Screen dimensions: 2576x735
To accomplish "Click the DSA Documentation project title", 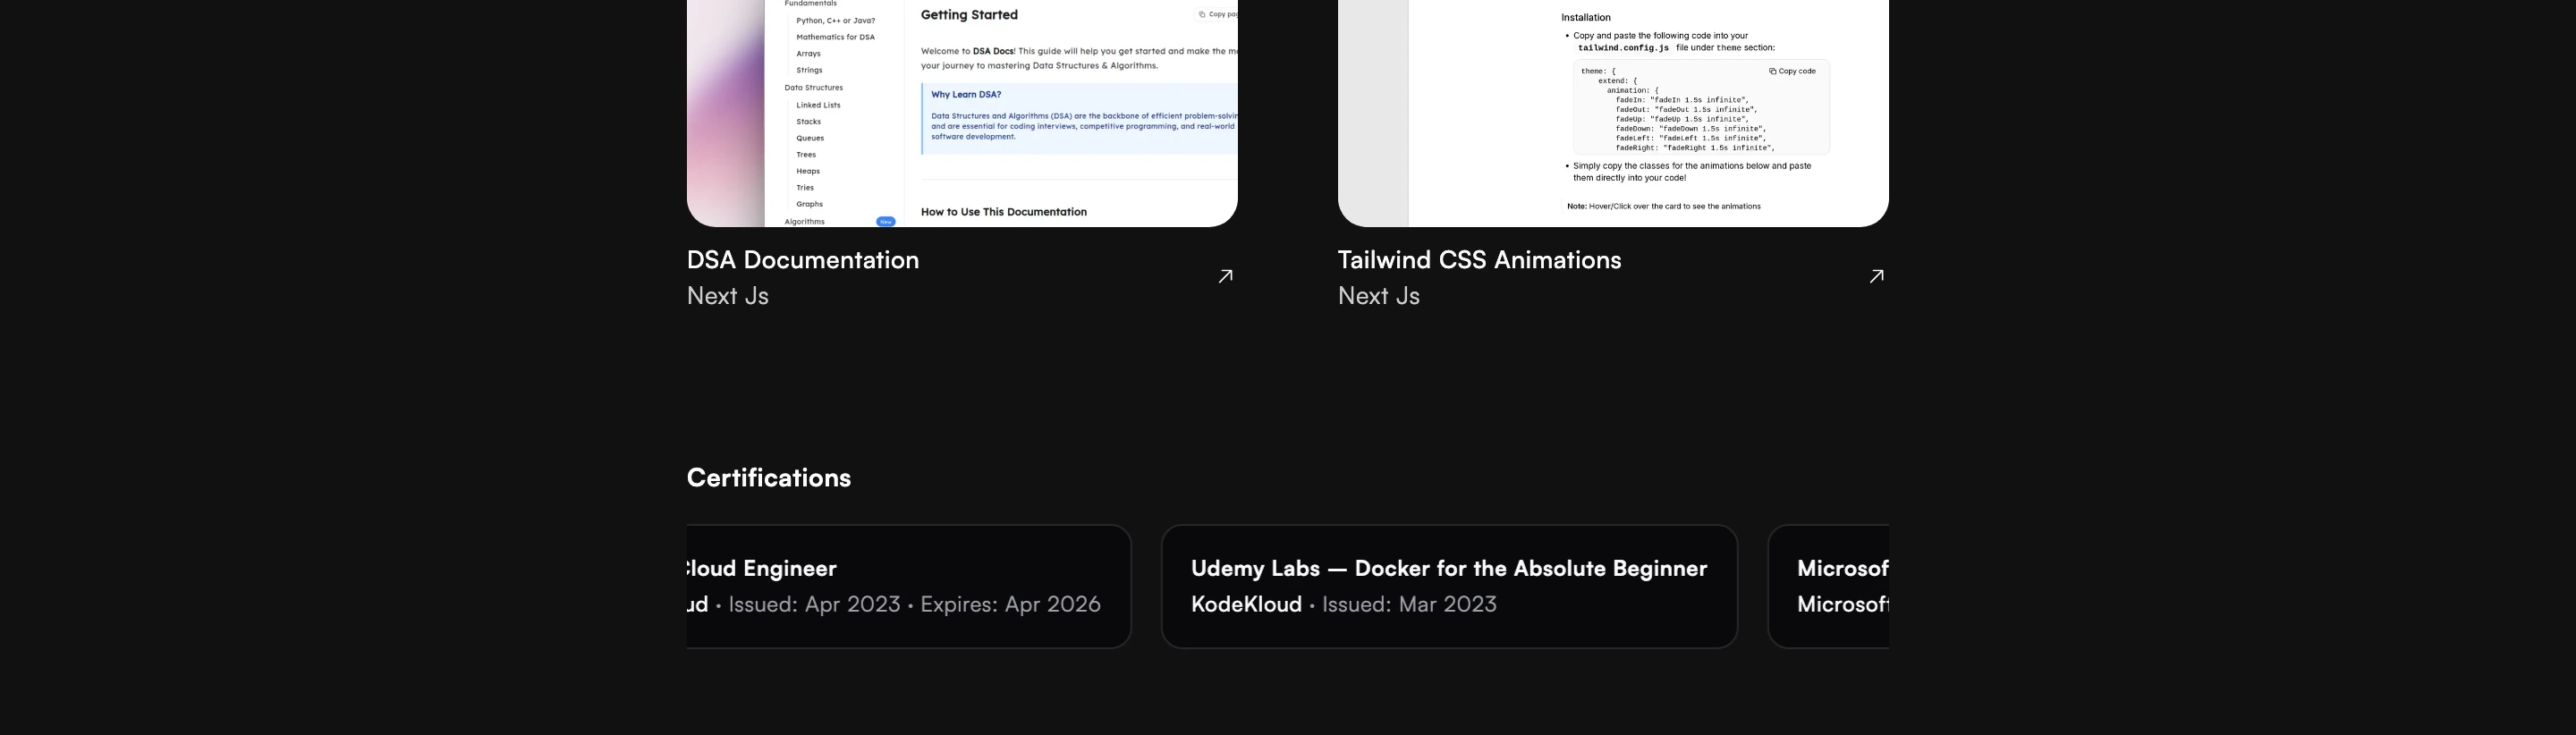I will (802, 260).
